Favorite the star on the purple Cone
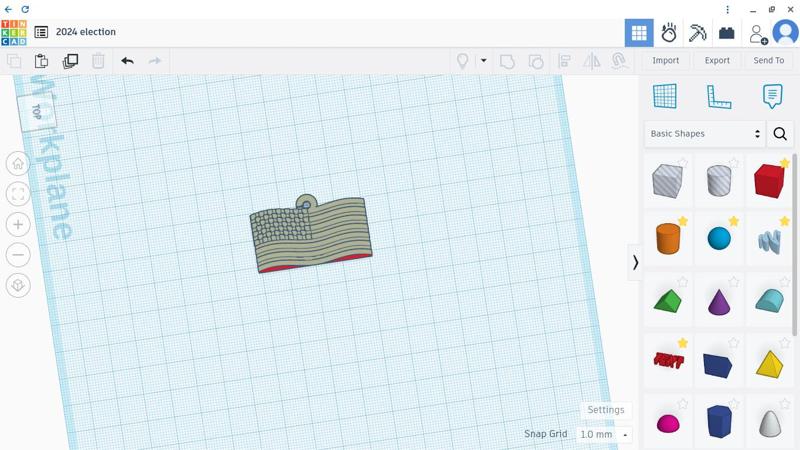Screen dimensions: 800x450 734,282
